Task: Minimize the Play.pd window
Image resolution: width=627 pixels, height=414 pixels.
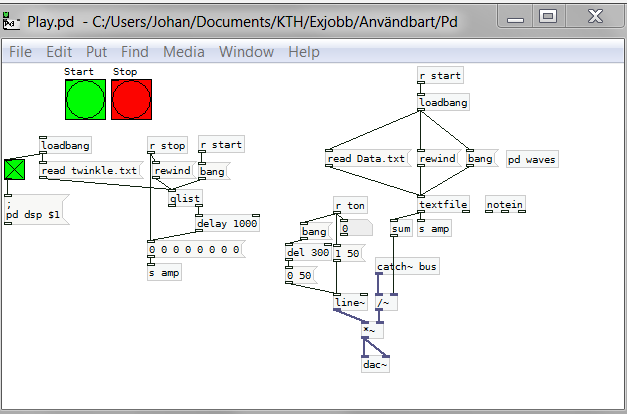Action: pyautogui.click(x=515, y=17)
